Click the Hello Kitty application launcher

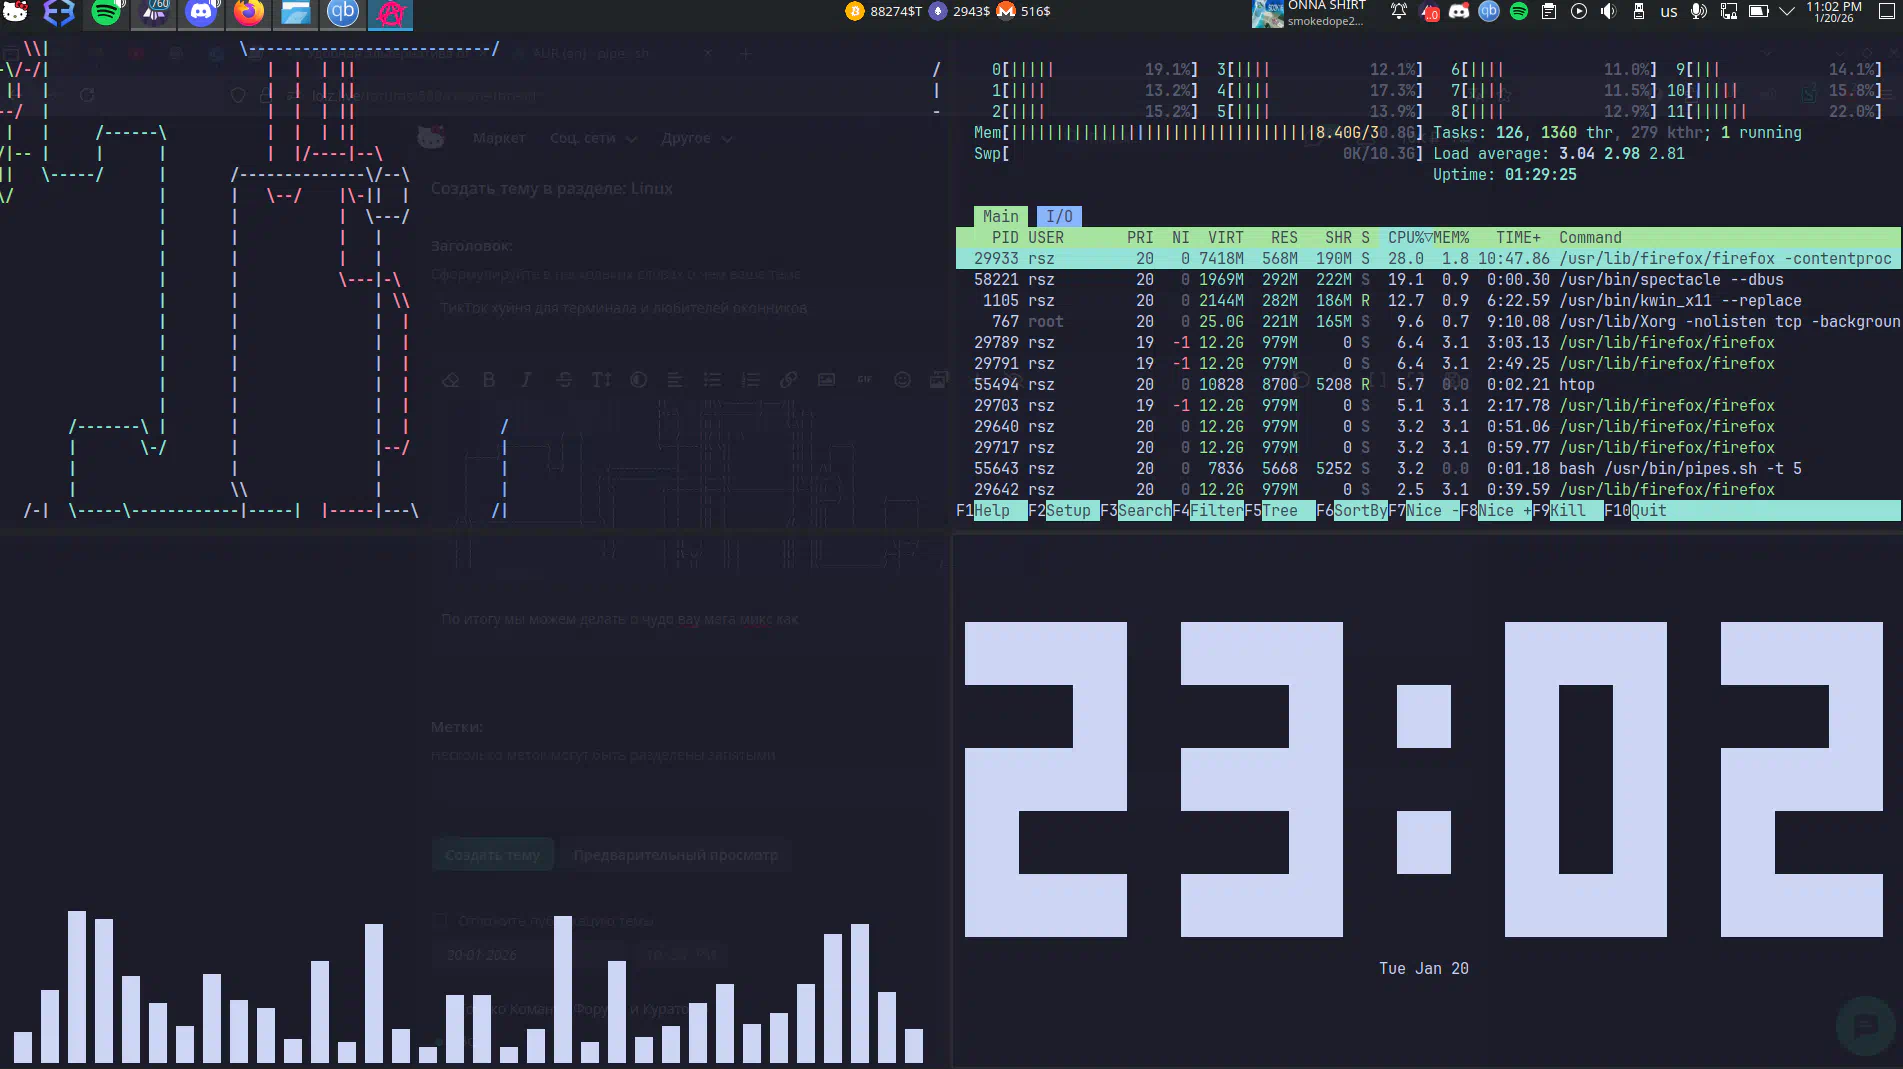tap(16, 13)
